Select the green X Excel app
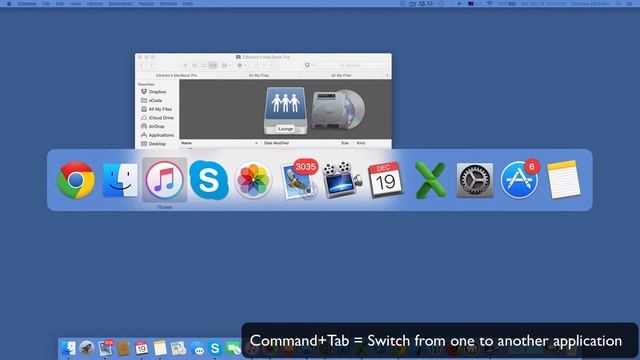The image size is (640, 360). tap(430, 180)
